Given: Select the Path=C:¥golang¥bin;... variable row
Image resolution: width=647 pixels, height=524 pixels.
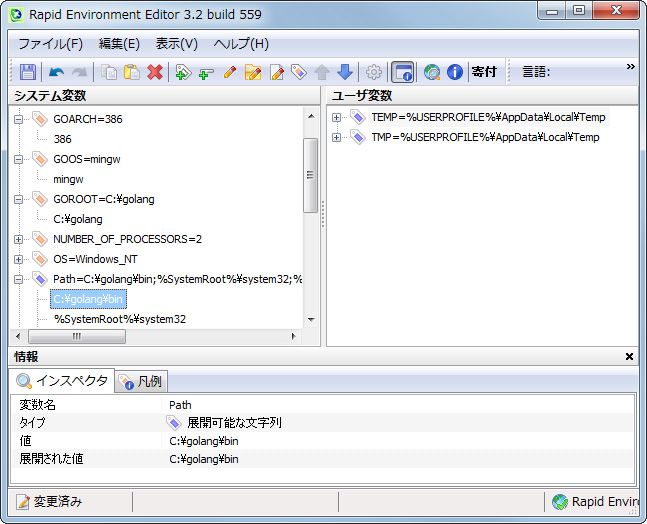Looking at the screenshot, I should (177, 279).
